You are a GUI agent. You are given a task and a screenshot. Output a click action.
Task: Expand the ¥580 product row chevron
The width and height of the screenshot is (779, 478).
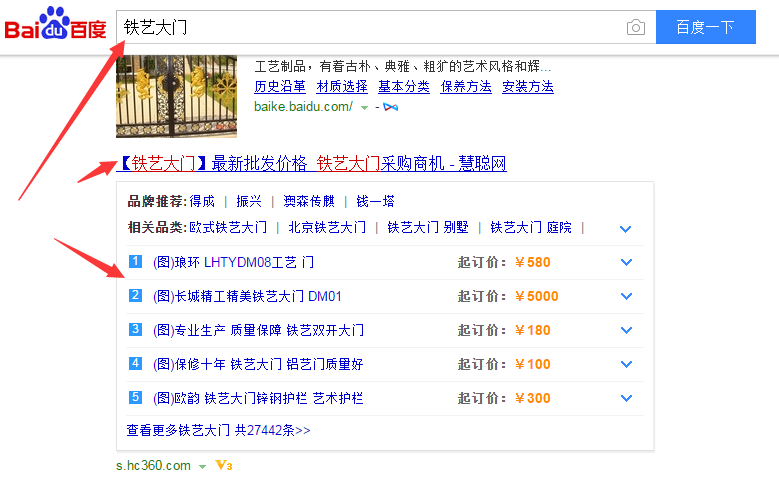coord(627,263)
